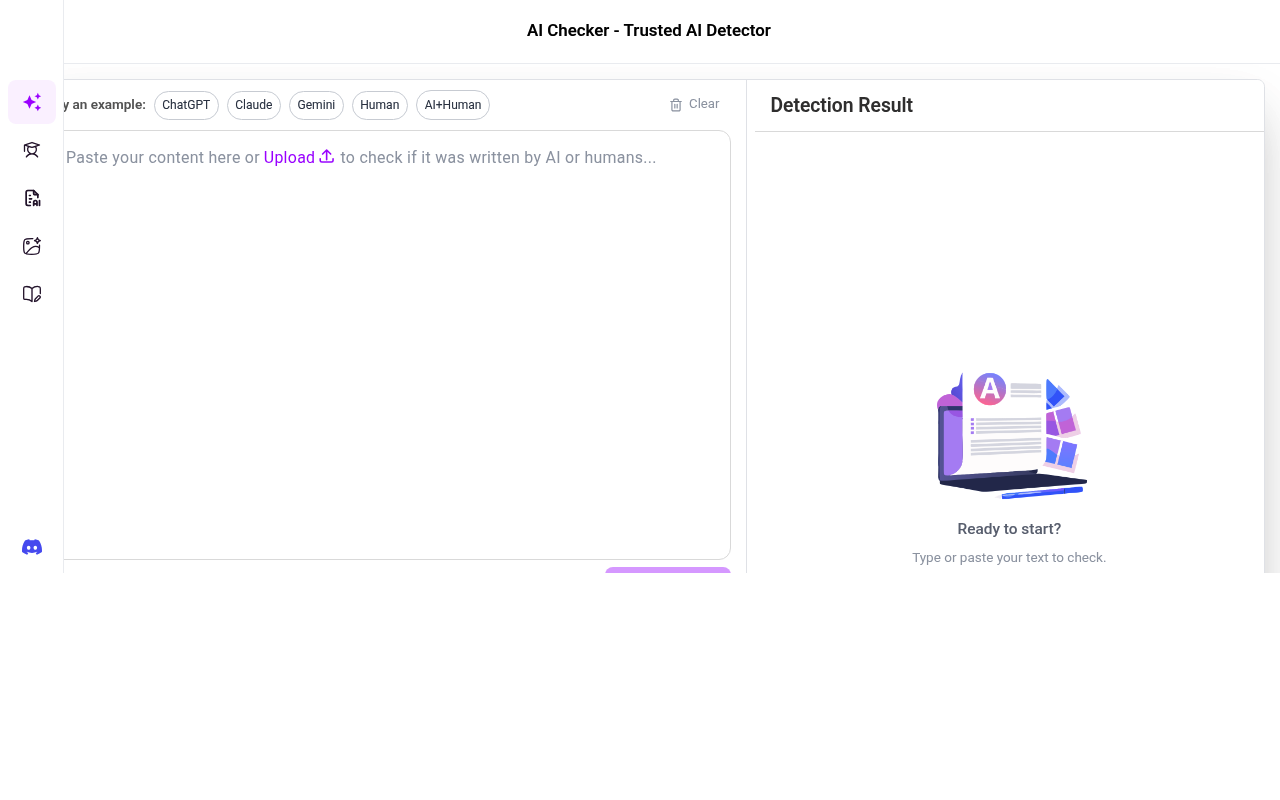Click 'Type or paste your text to check' hint
Viewport: 1280px width, 800px height.
(1009, 557)
